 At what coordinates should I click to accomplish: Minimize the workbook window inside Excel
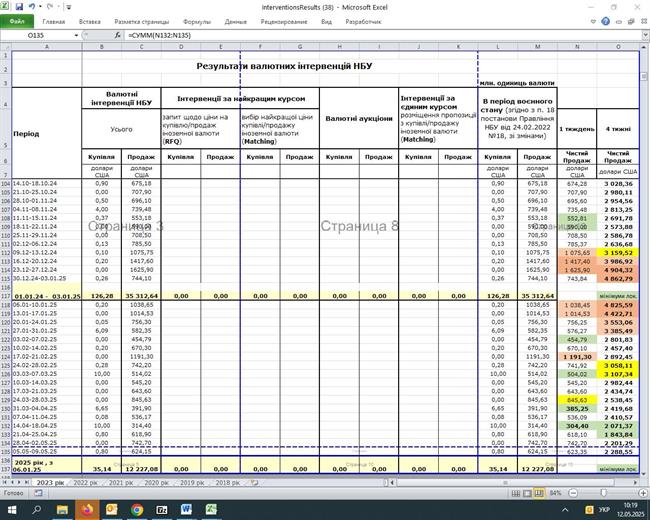pos(618,22)
